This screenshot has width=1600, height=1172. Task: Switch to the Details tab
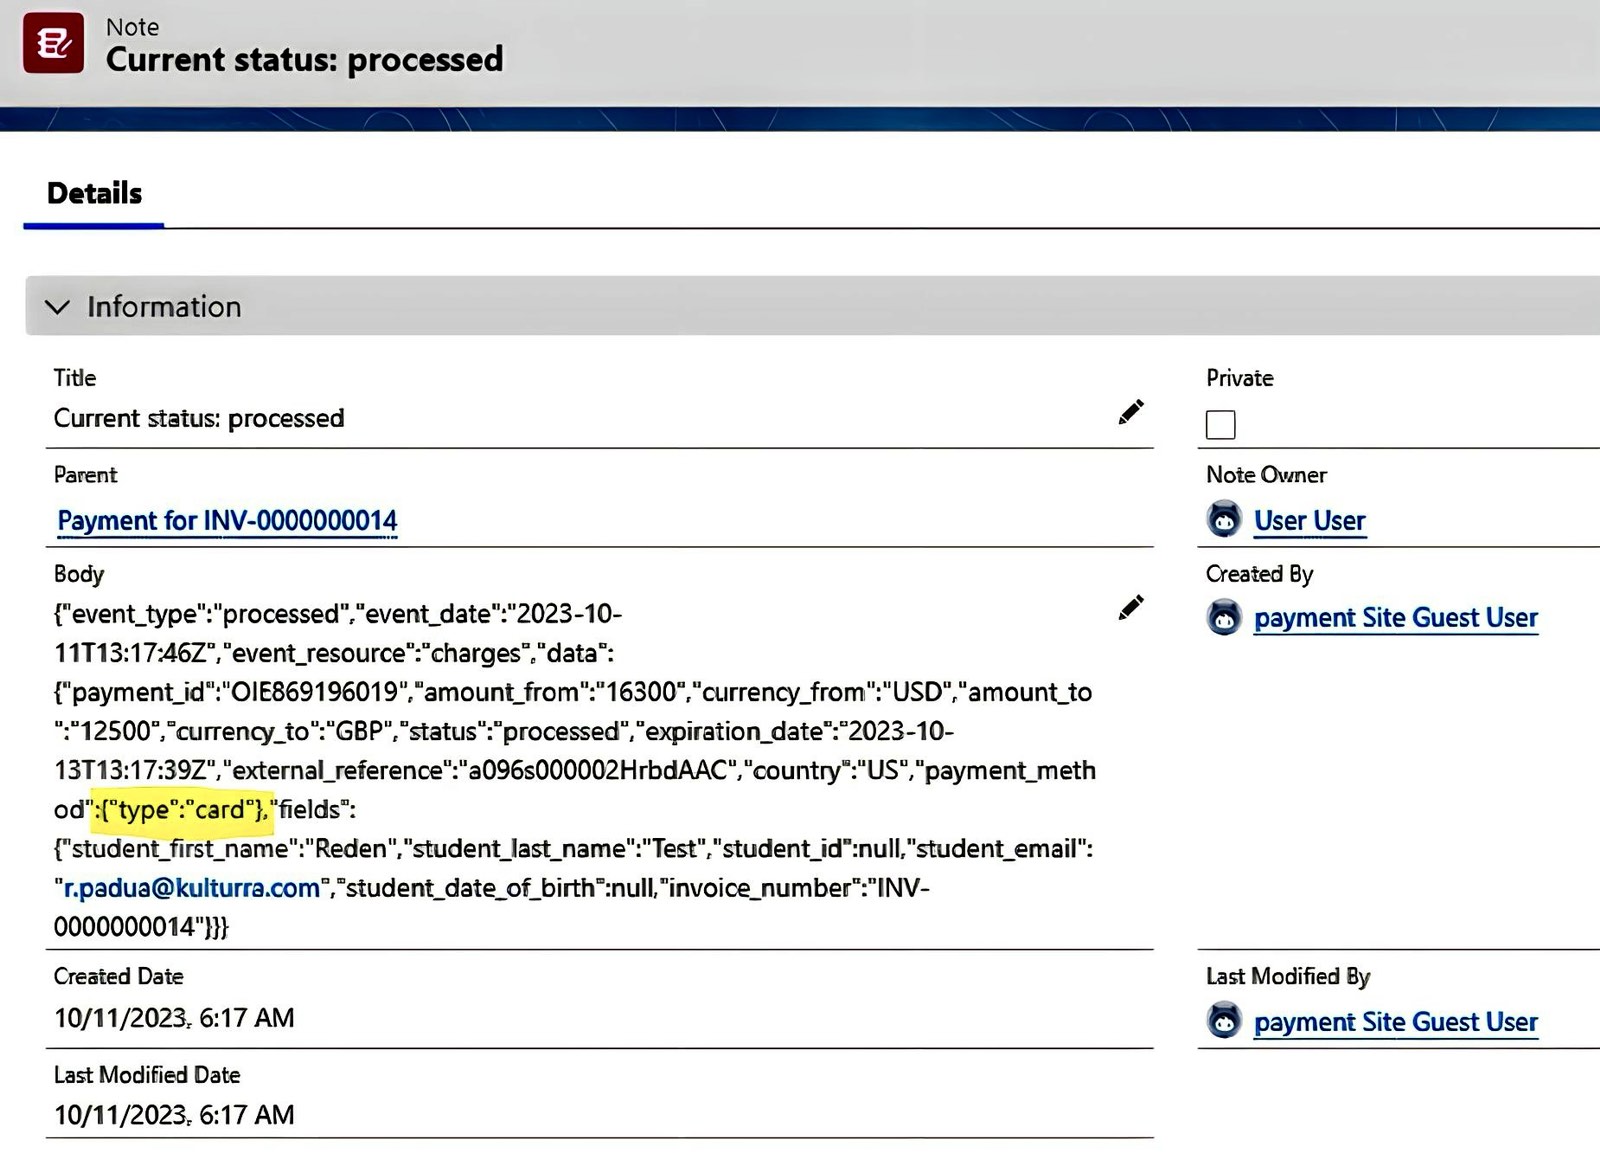point(95,194)
